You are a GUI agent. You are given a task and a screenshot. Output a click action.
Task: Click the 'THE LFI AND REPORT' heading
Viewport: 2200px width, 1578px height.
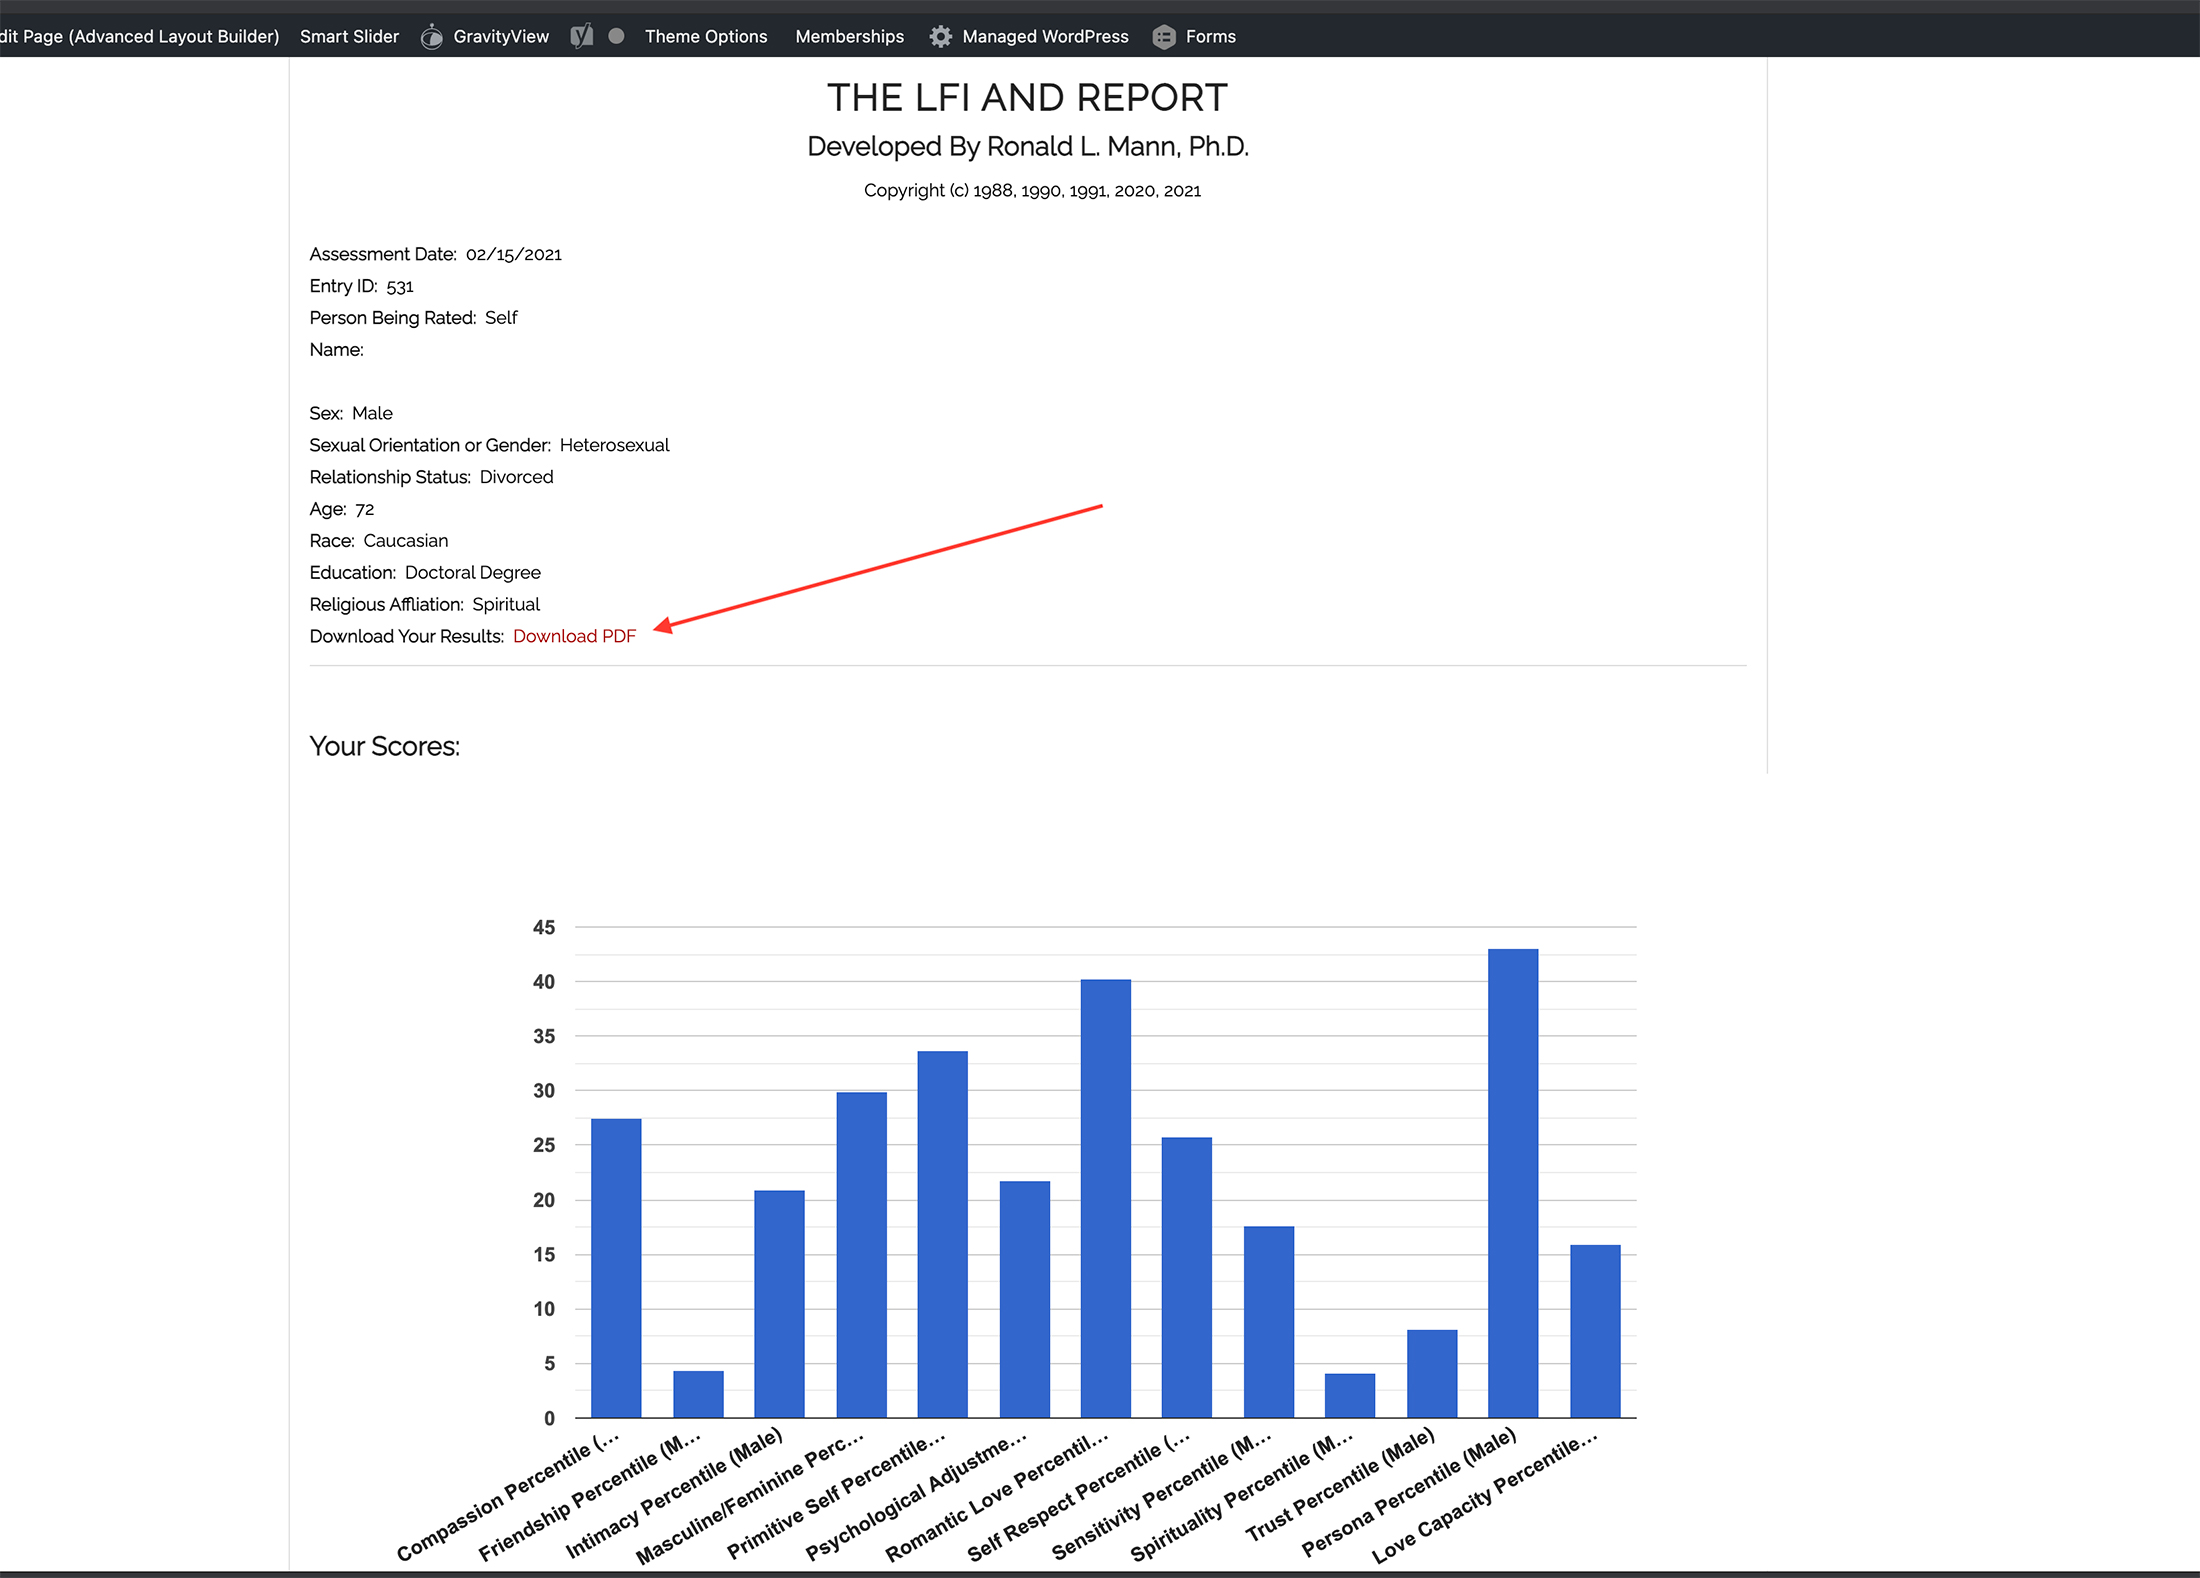click(x=1027, y=98)
